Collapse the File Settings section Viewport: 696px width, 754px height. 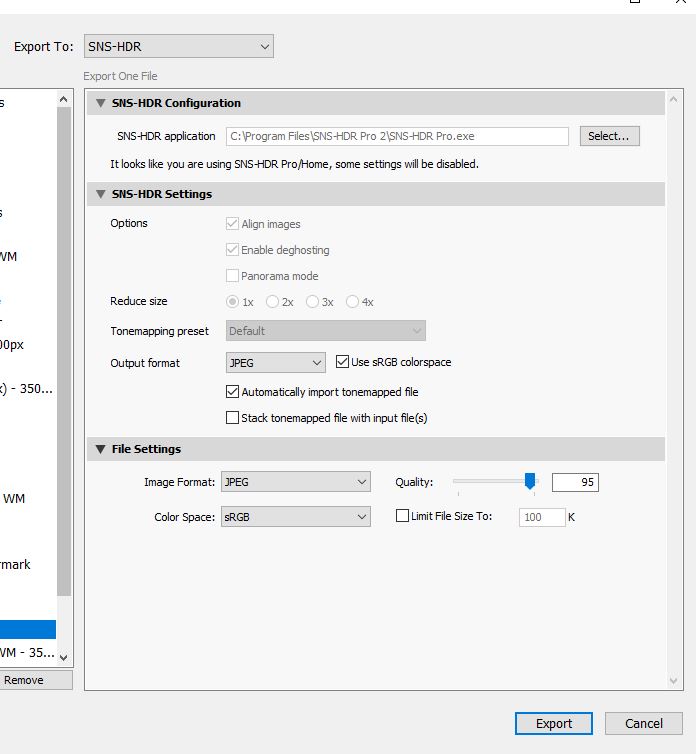(x=101, y=449)
